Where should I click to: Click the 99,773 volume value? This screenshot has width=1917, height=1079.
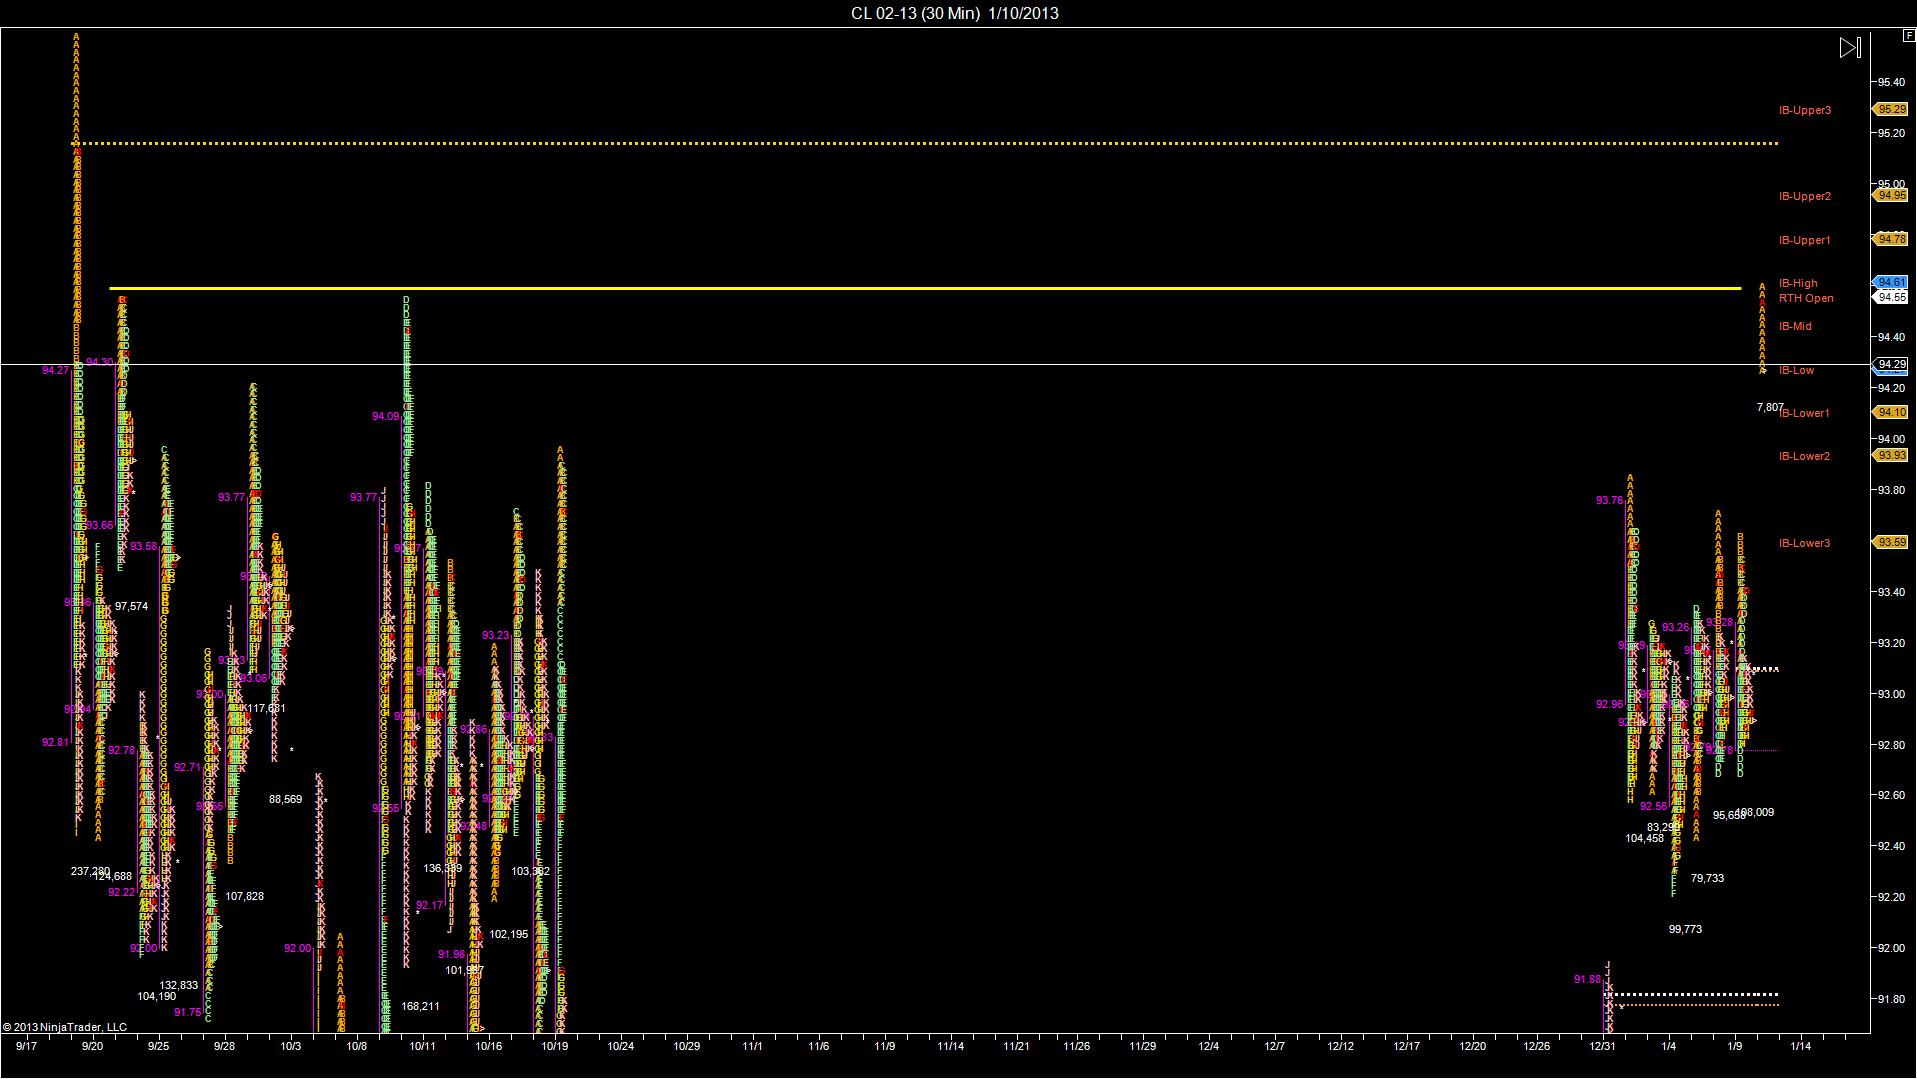[x=1685, y=929]
